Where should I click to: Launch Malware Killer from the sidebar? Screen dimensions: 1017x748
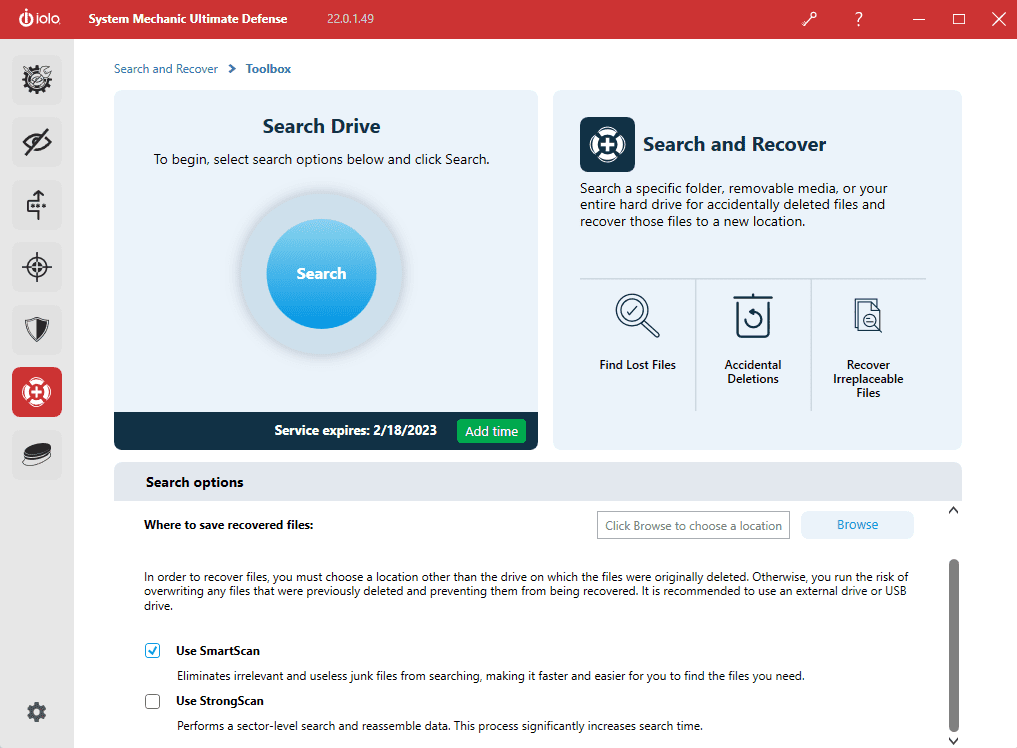tap(37, 267)
